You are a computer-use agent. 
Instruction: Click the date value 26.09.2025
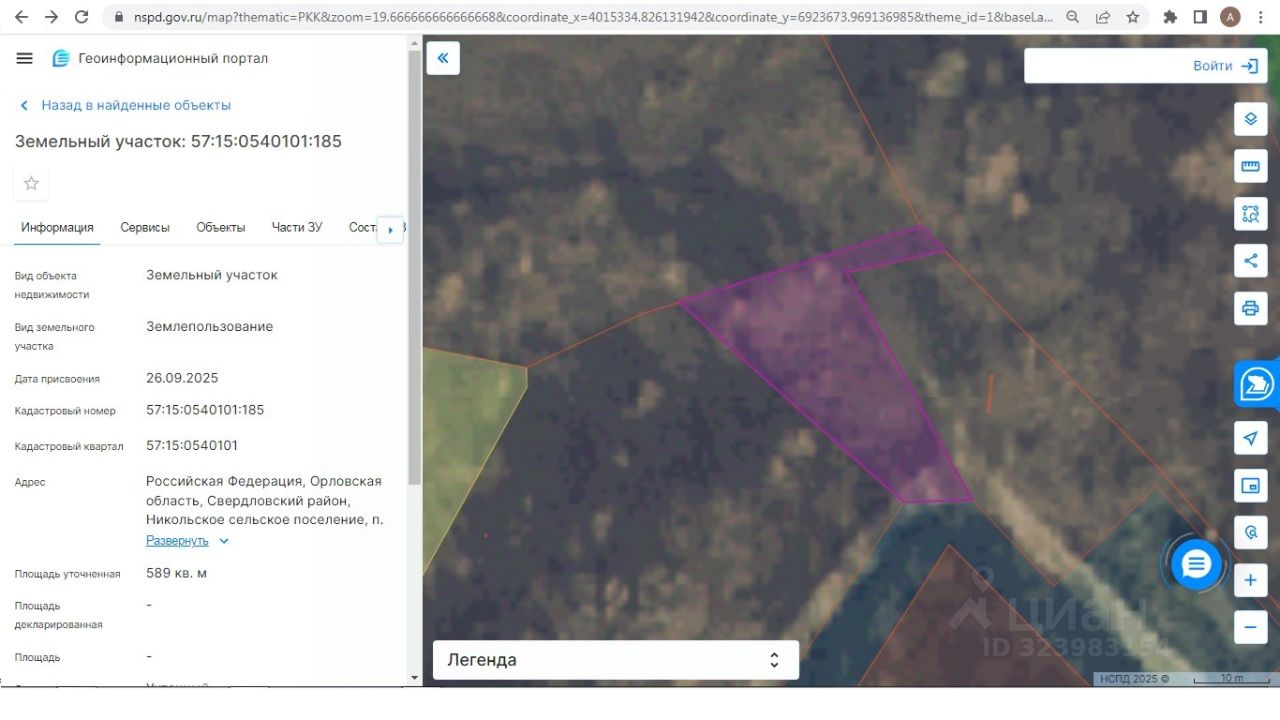pos(182,378)
